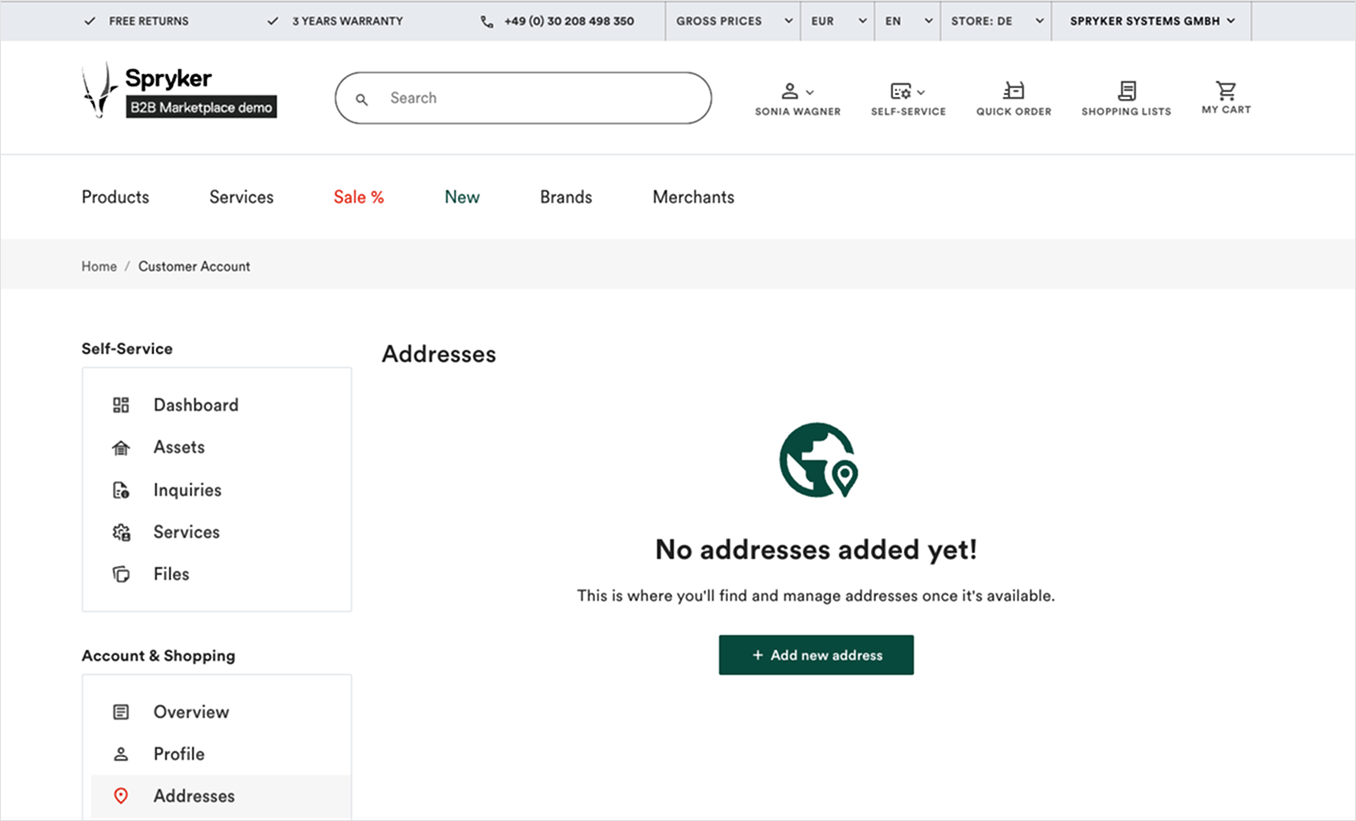This screenshot has width=1356, height=821.
Task: Open Services icon in Self-Service sidebar
Action: [121, 532]
